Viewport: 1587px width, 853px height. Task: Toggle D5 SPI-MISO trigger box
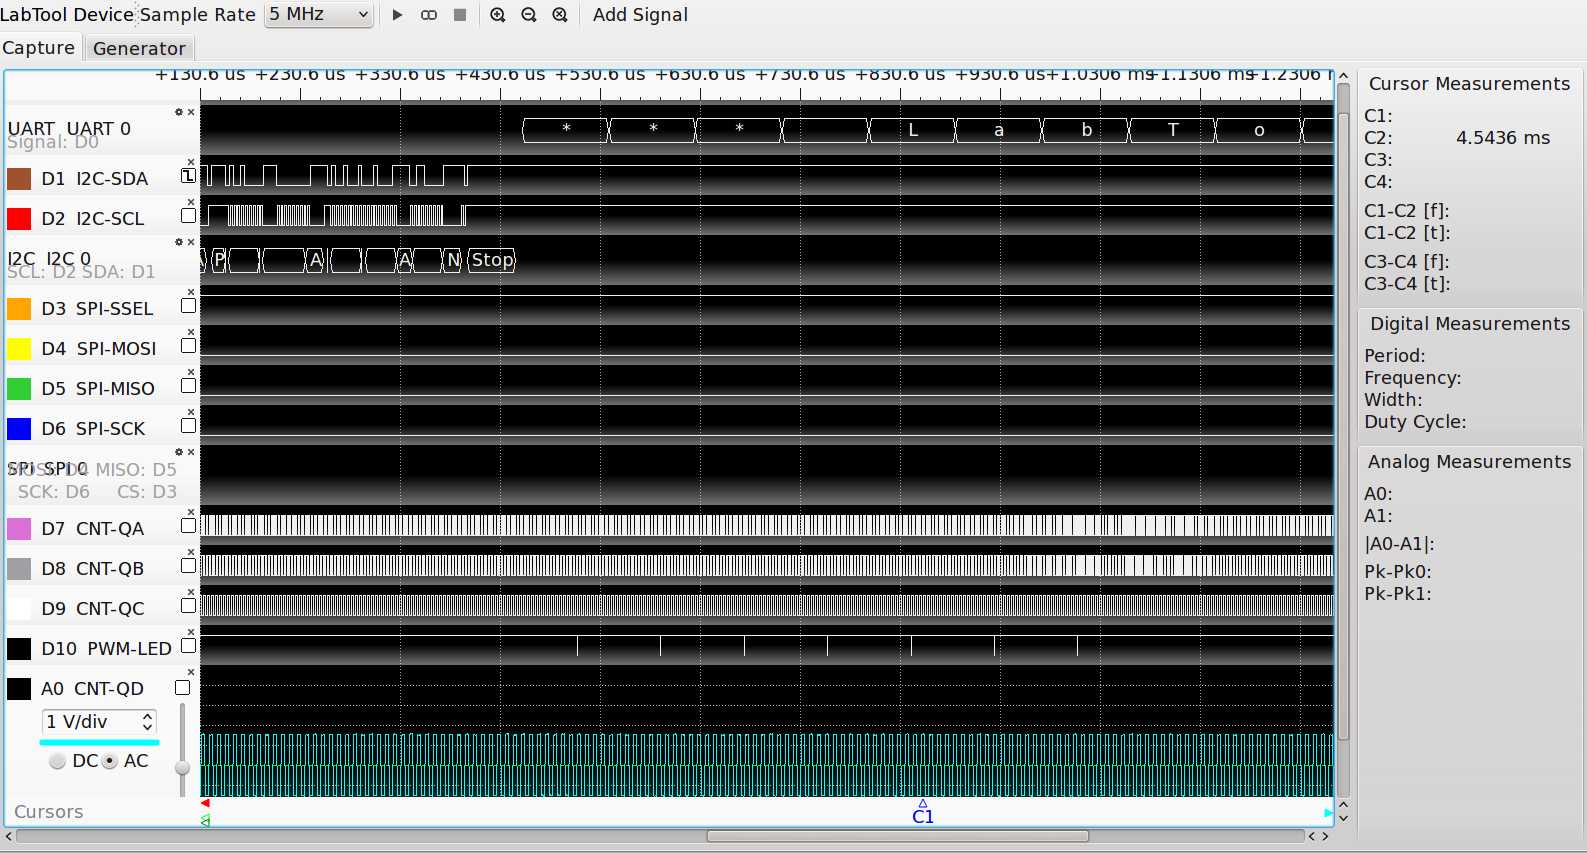pyautogui.click(x=188, y=386)
